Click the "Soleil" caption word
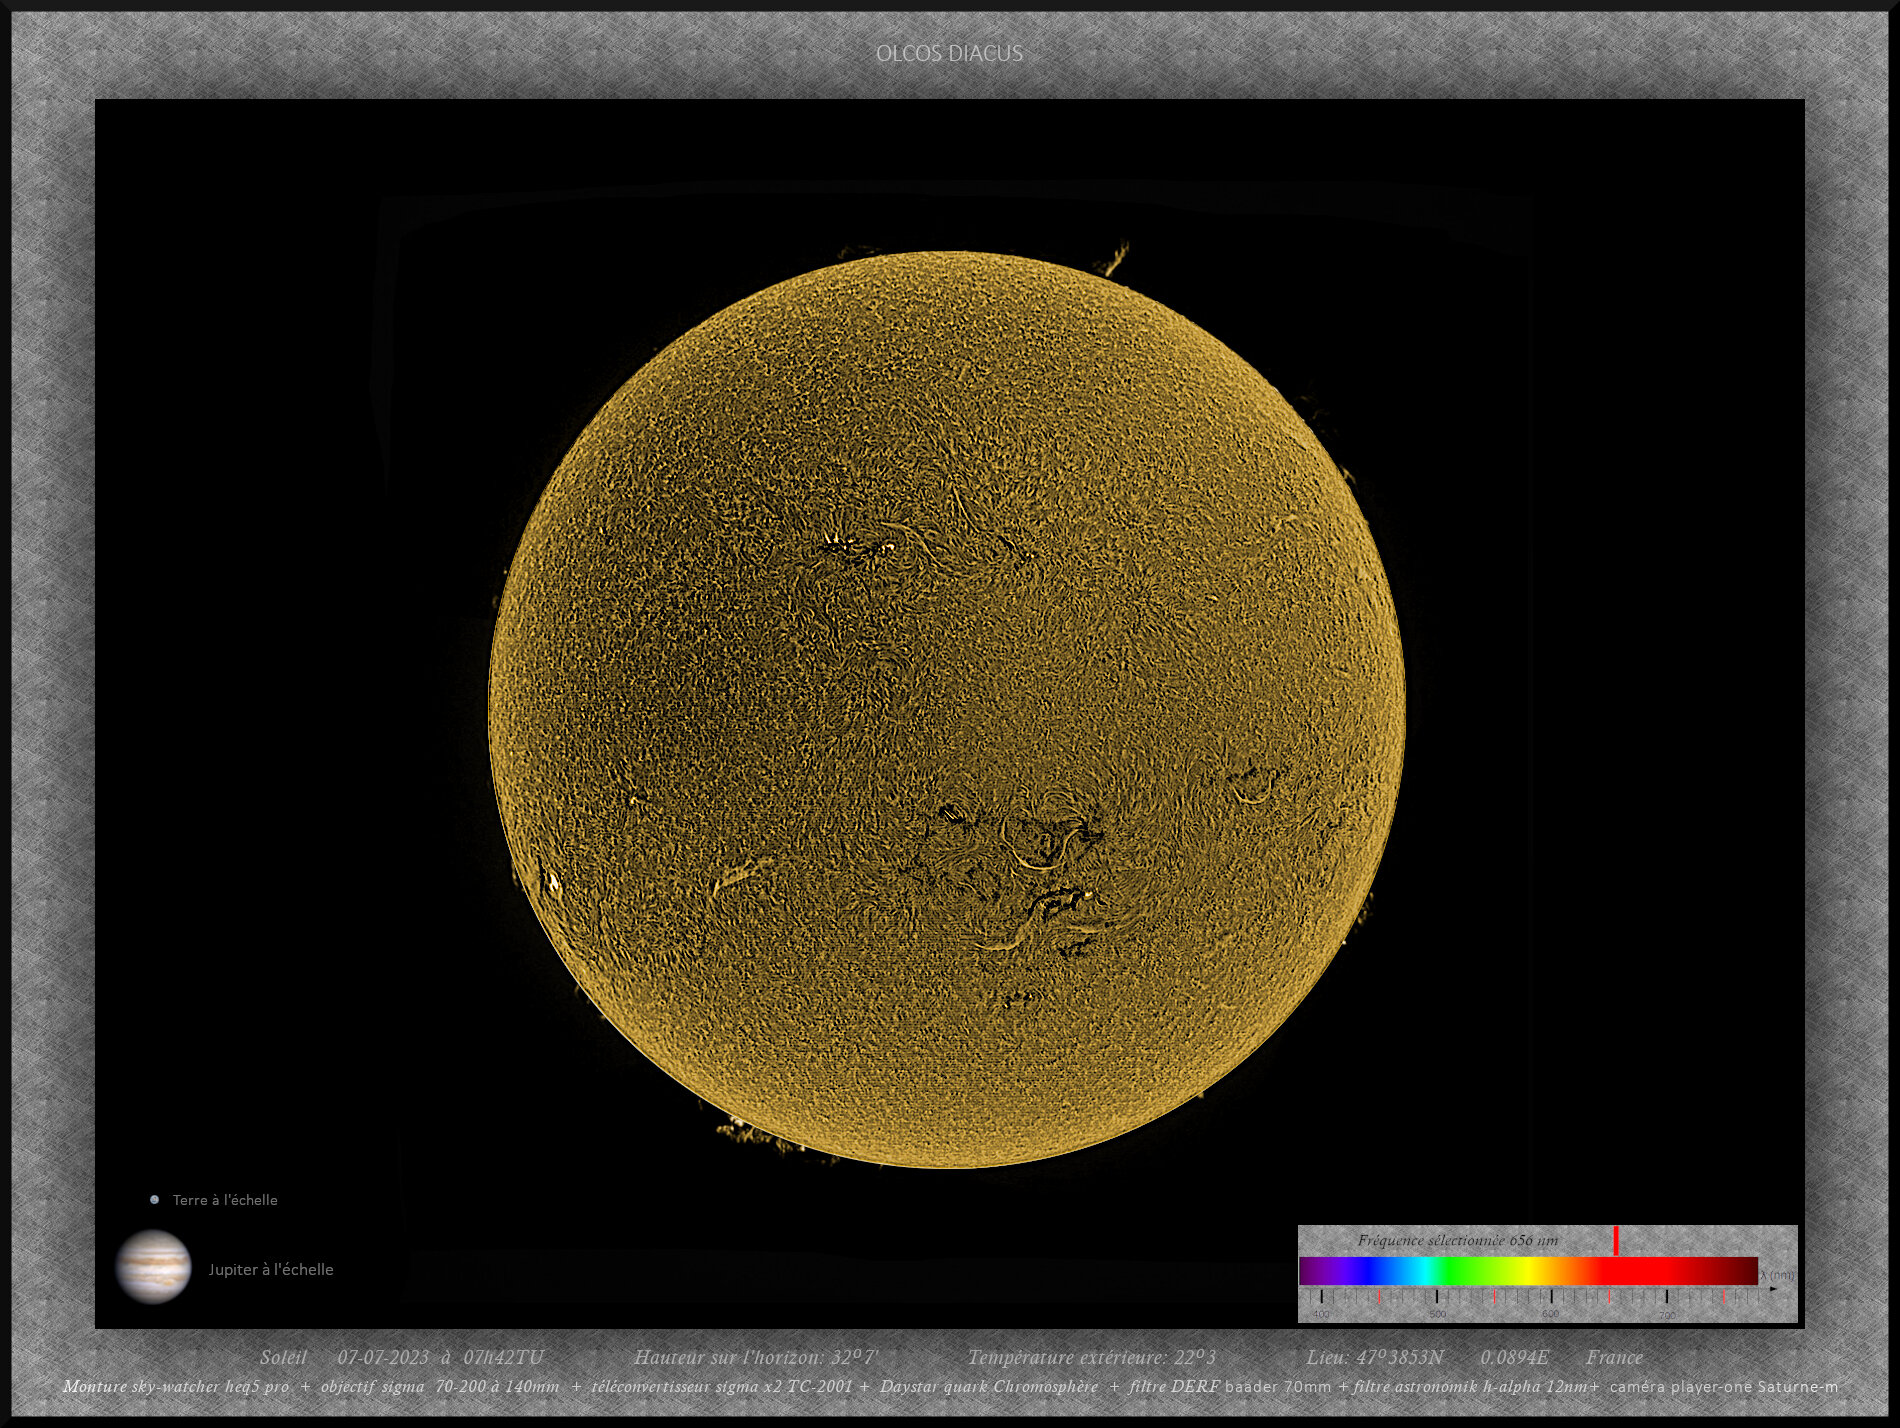 (283, 1357)
